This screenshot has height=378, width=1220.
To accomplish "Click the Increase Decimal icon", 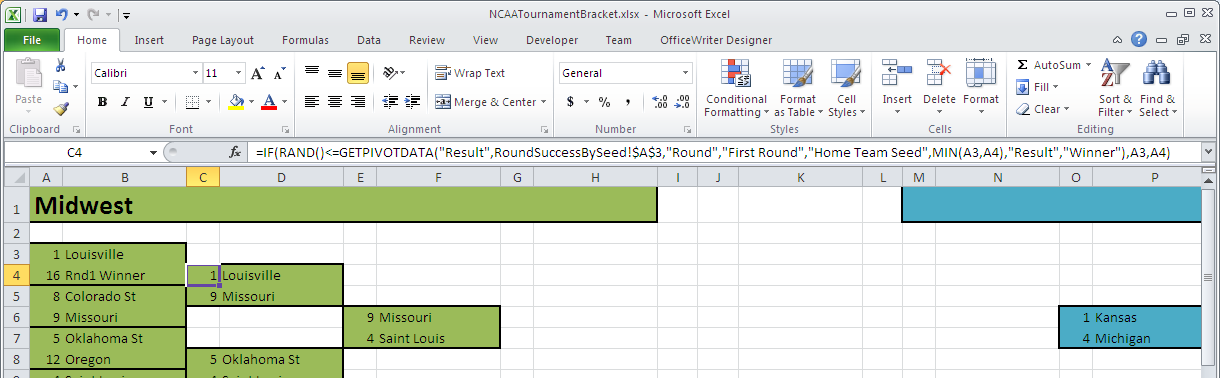I will (659, 101).
